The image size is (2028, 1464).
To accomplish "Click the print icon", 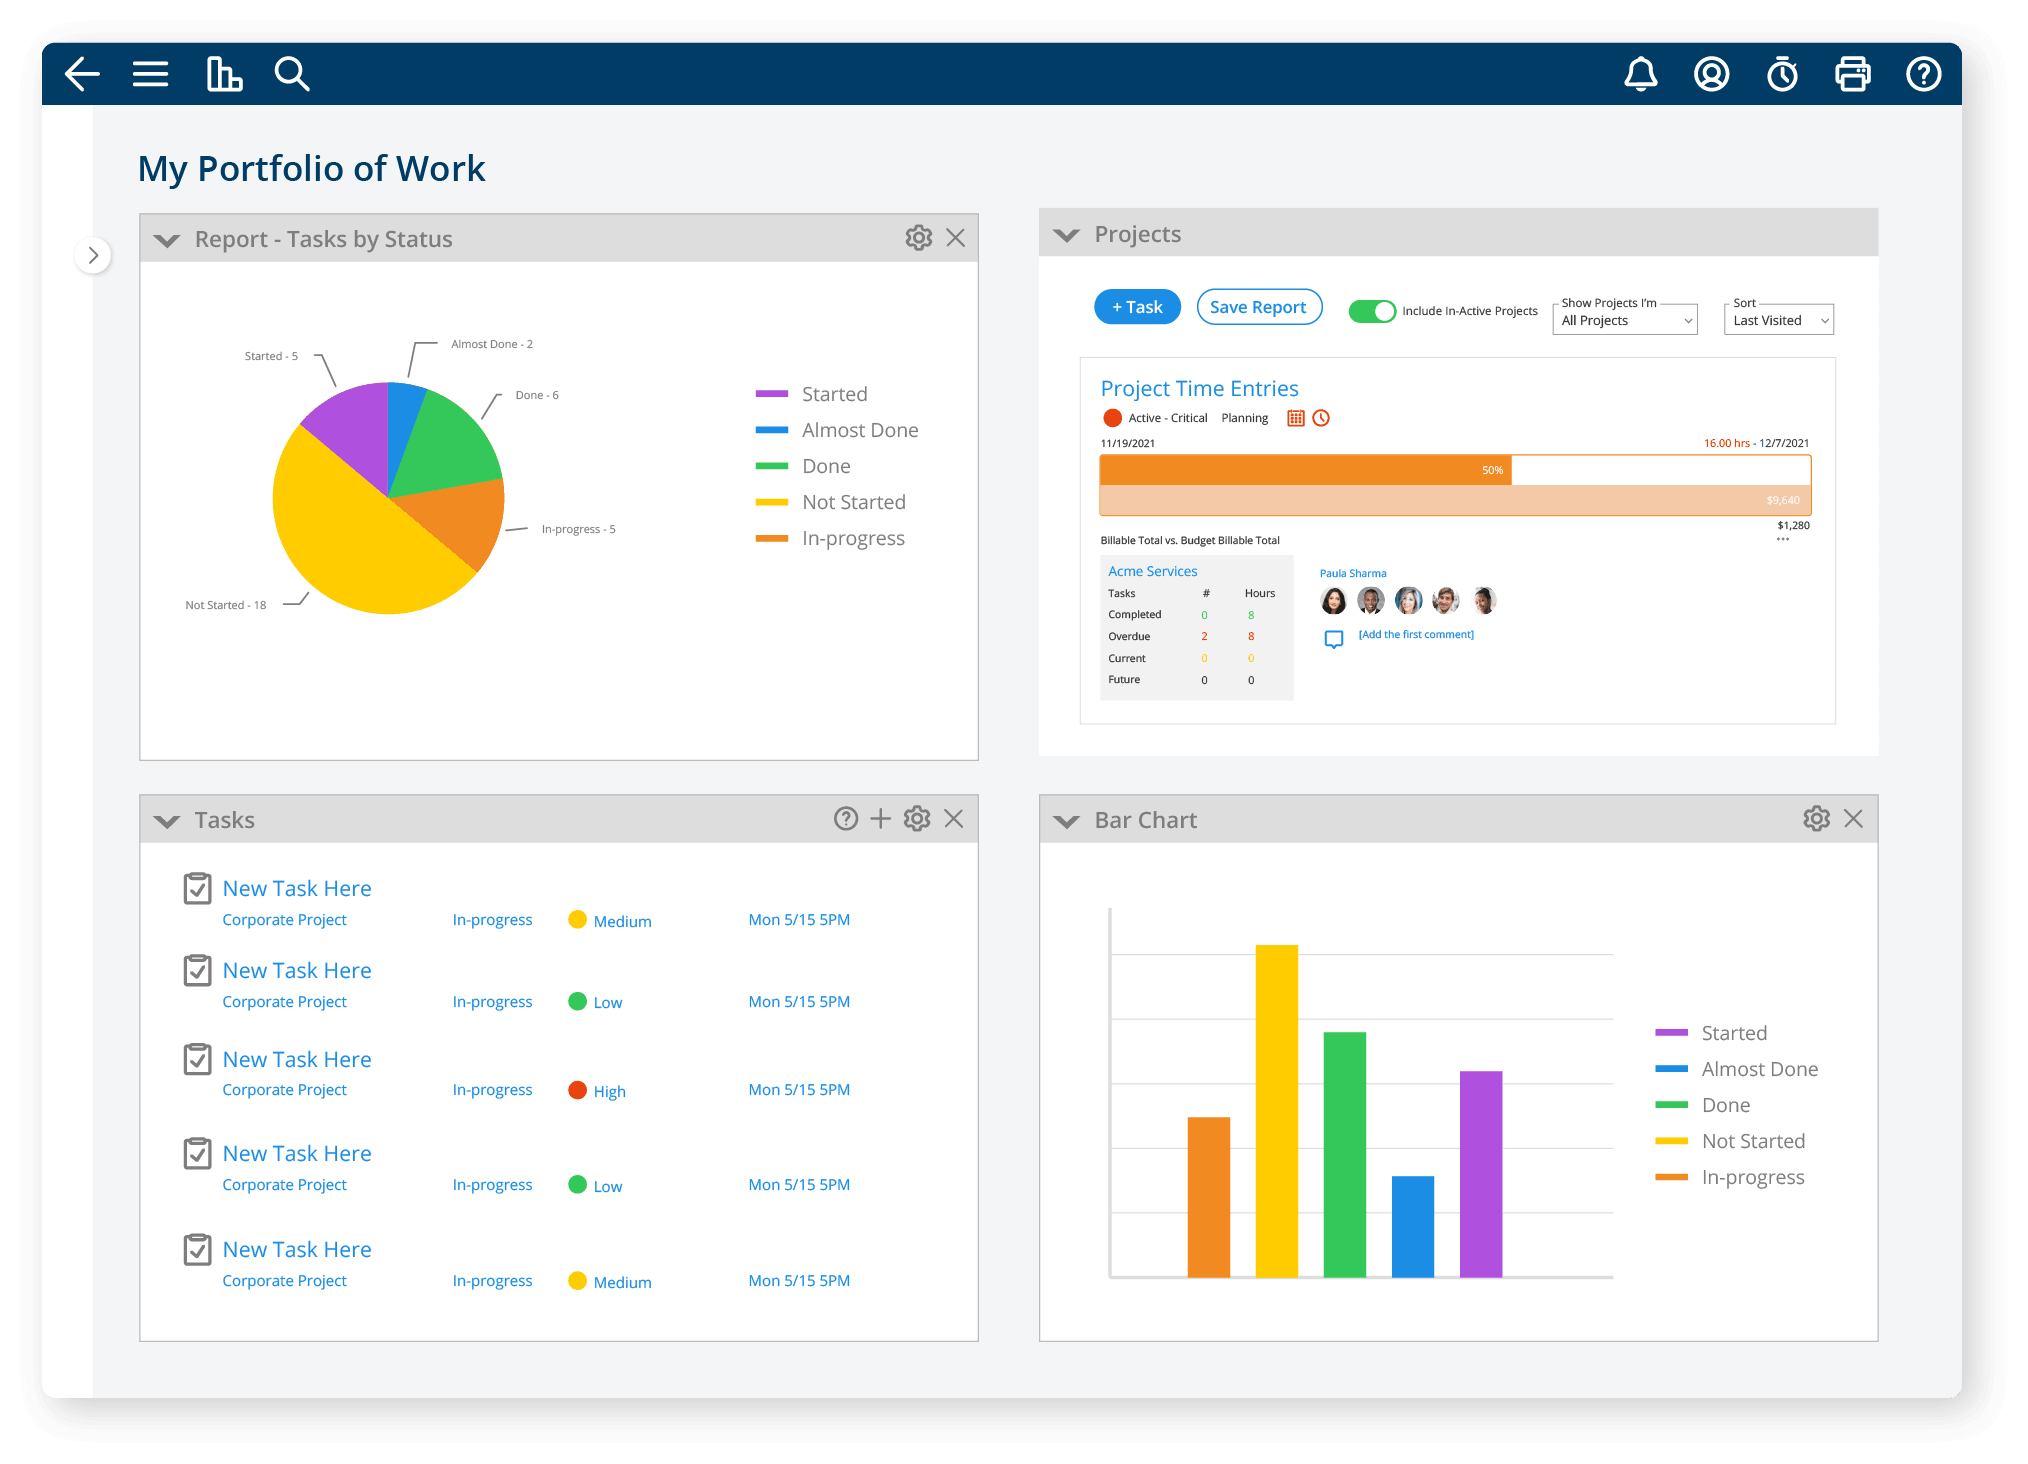I will [1852, 74].
